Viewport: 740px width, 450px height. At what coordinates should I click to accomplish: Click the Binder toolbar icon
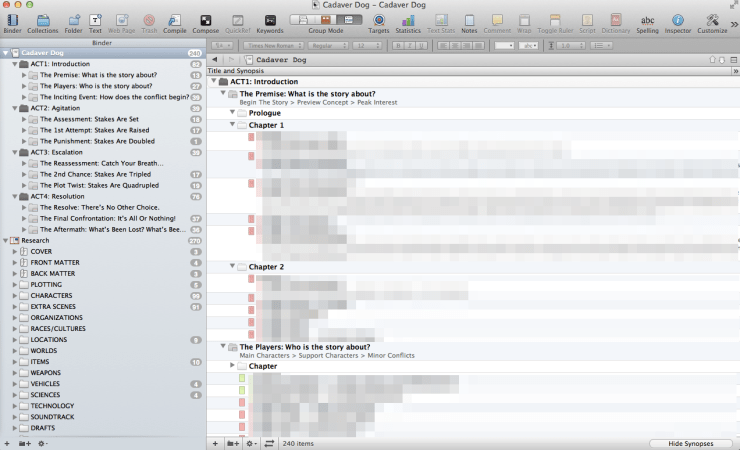pyautogui.click(x=12, y=20)
